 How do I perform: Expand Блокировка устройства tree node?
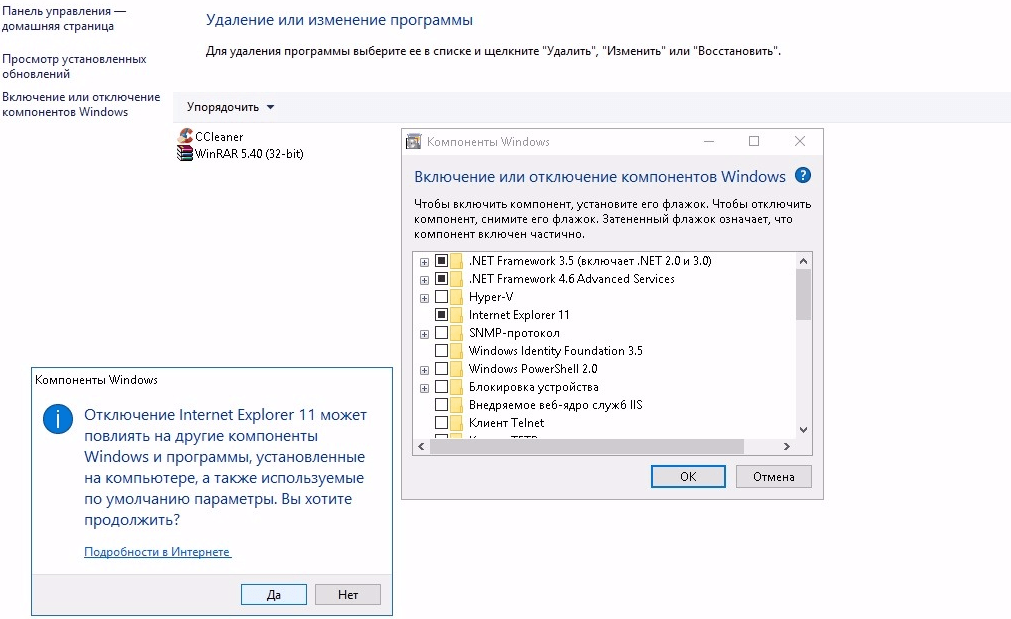[424, 389]
